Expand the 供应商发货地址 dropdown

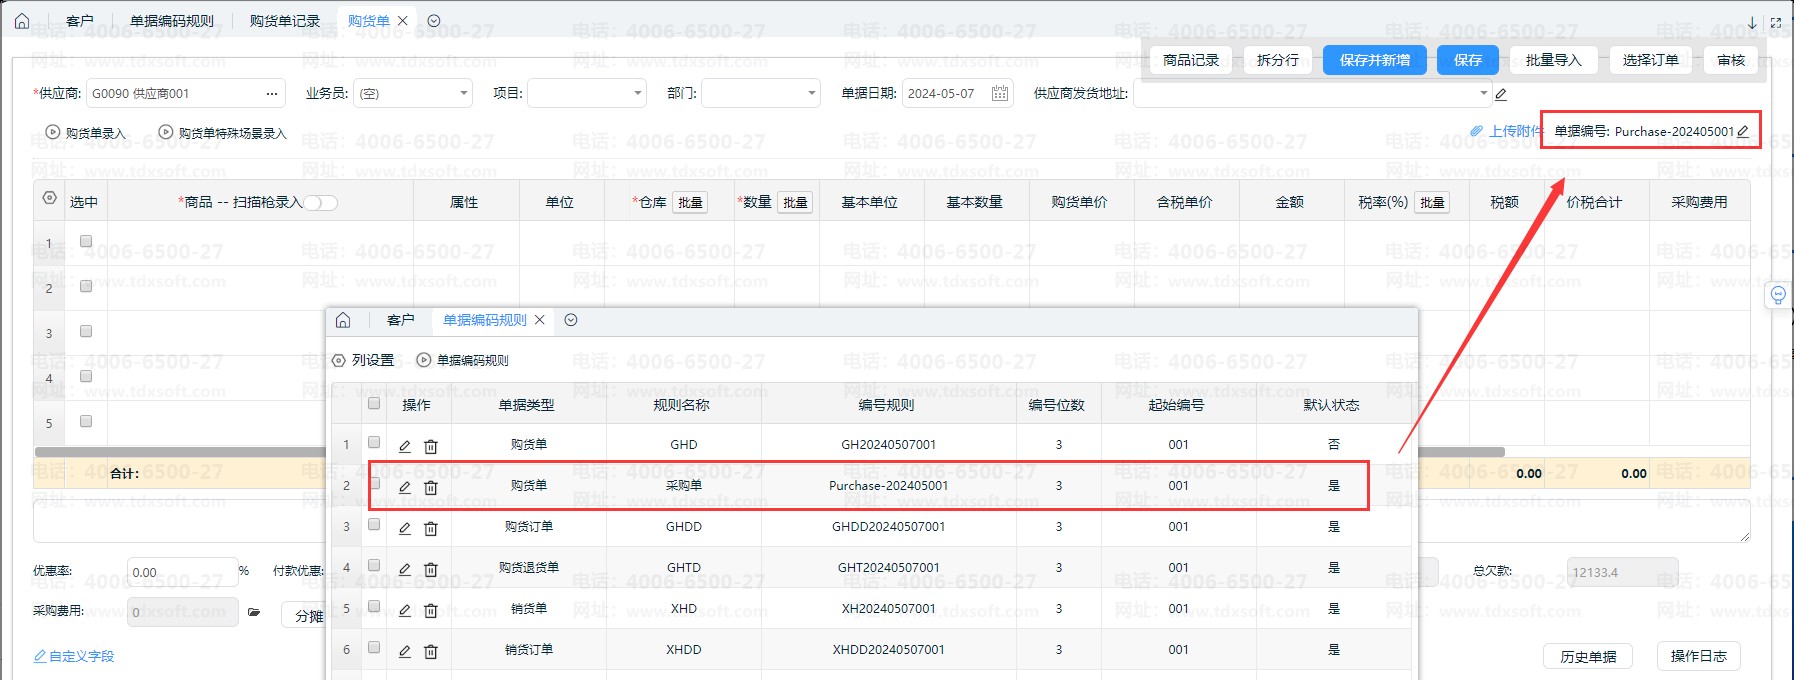coord(1483,93)
